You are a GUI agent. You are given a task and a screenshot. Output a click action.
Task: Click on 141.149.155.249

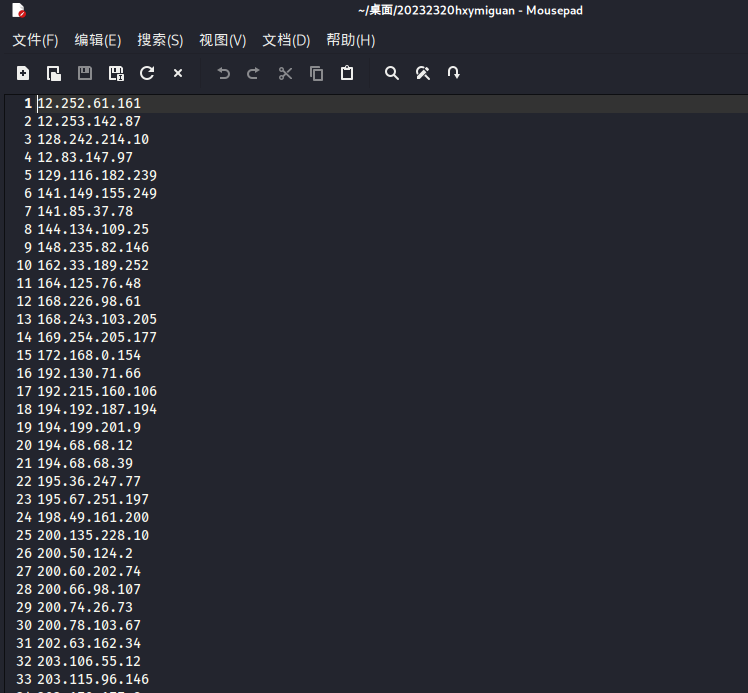pos(97,194)
